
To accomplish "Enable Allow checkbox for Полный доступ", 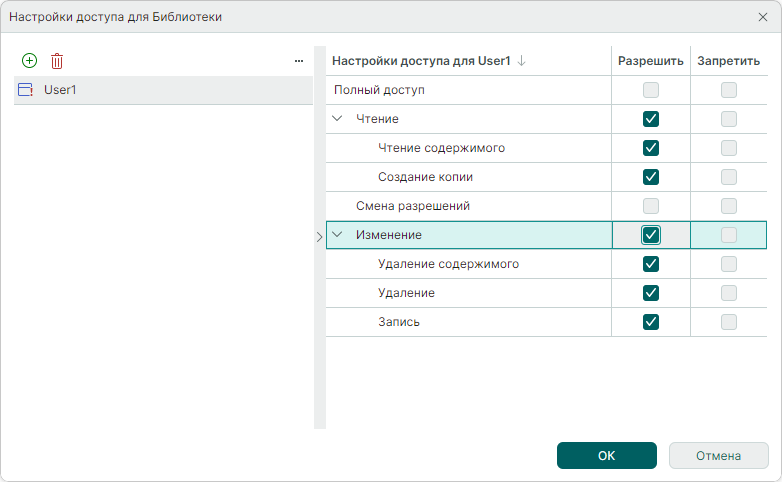I will (651, 90).
